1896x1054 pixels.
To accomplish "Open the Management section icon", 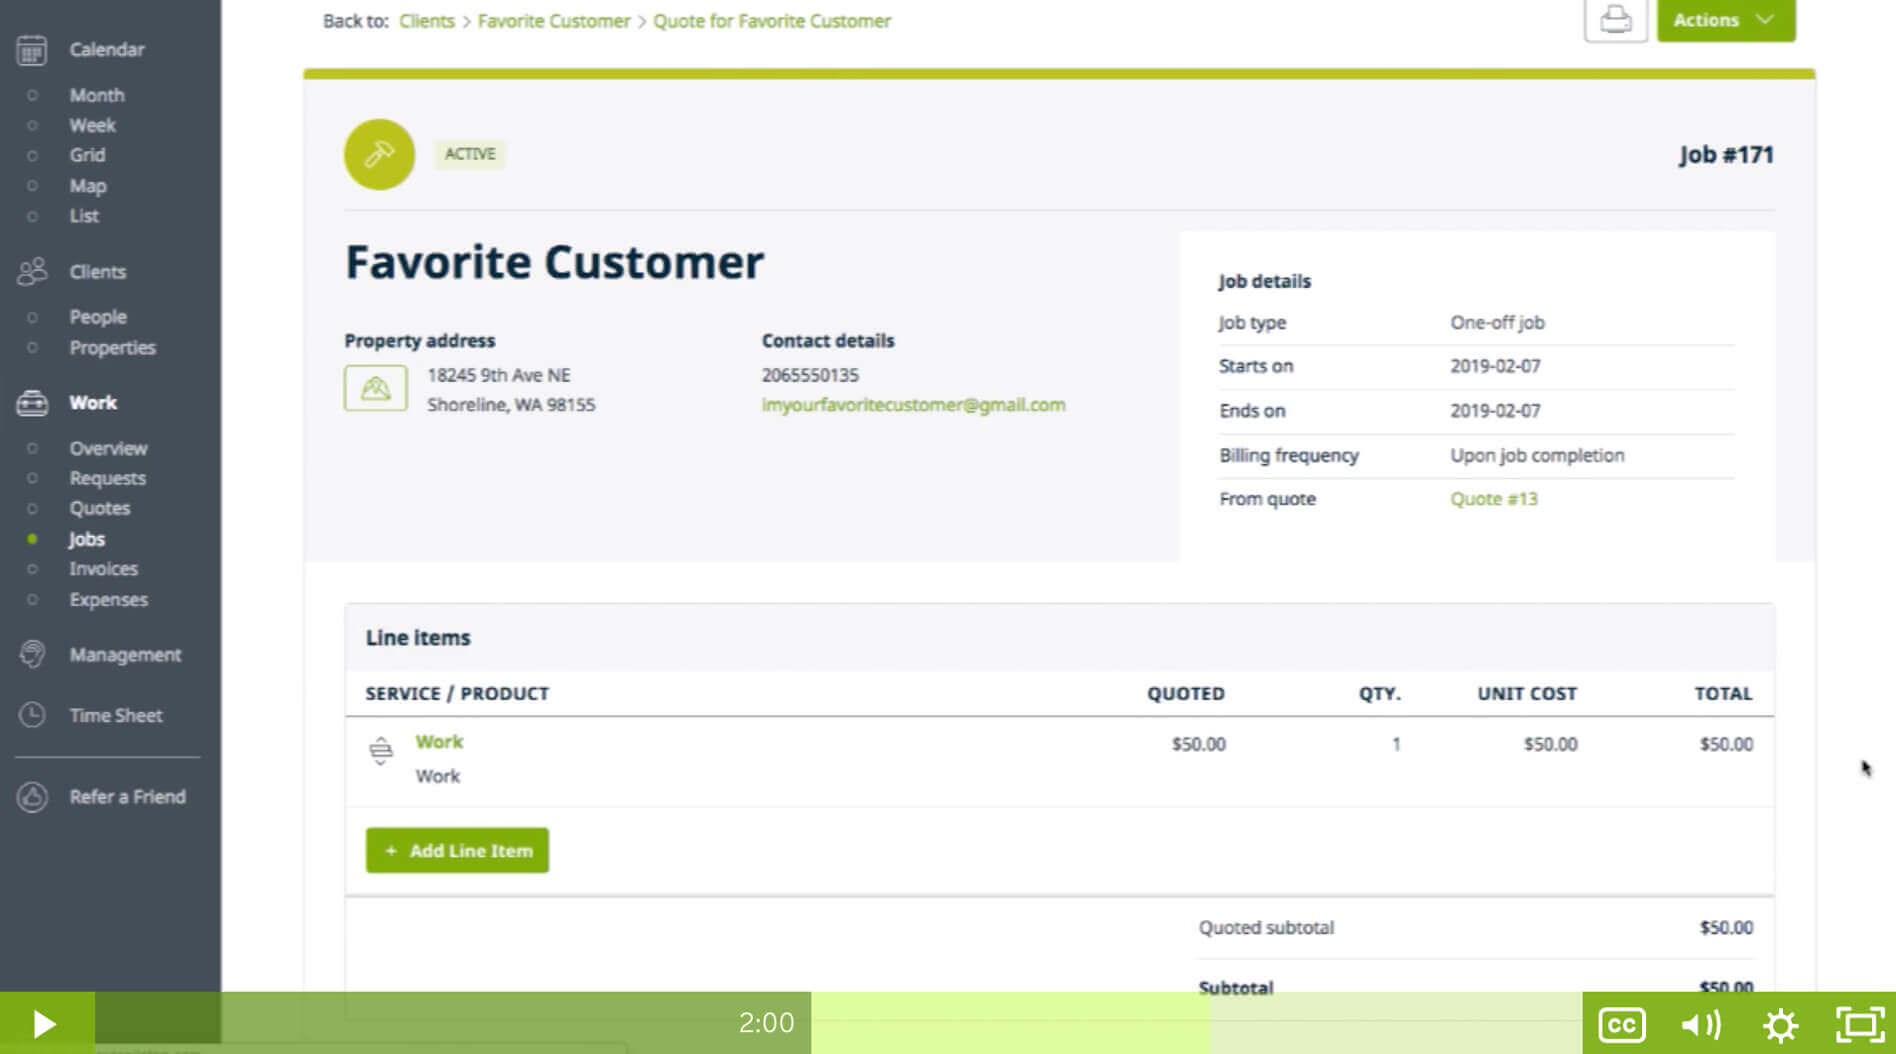I will click(32, 655).
